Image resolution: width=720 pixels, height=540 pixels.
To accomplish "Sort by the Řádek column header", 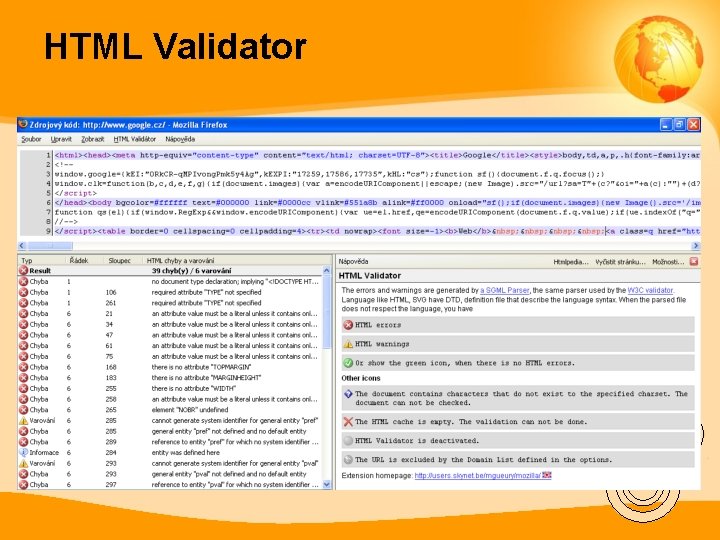I will (x=85, y=260).
